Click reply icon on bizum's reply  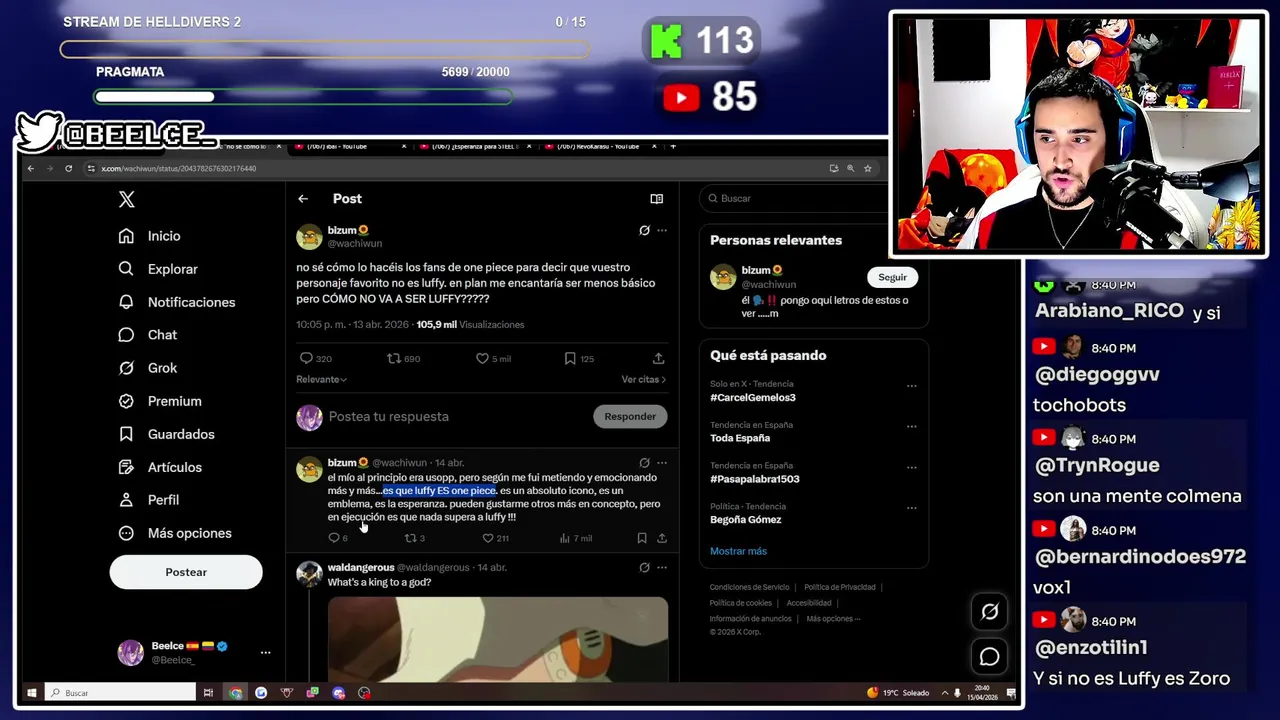(334, 538)
